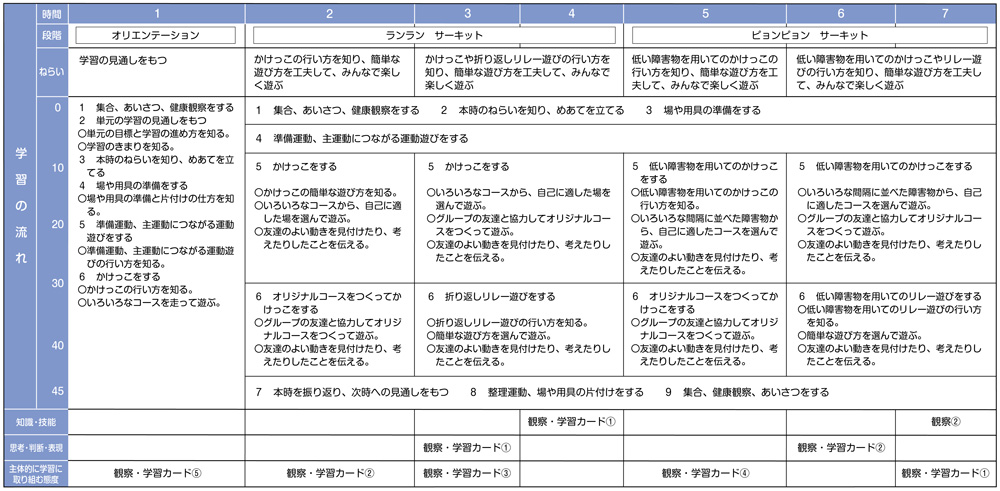The width and height of the screenshot is (1000, 491).
Task: Click the '観察・学習カード⑤' cell
Action: coord(157,473)
